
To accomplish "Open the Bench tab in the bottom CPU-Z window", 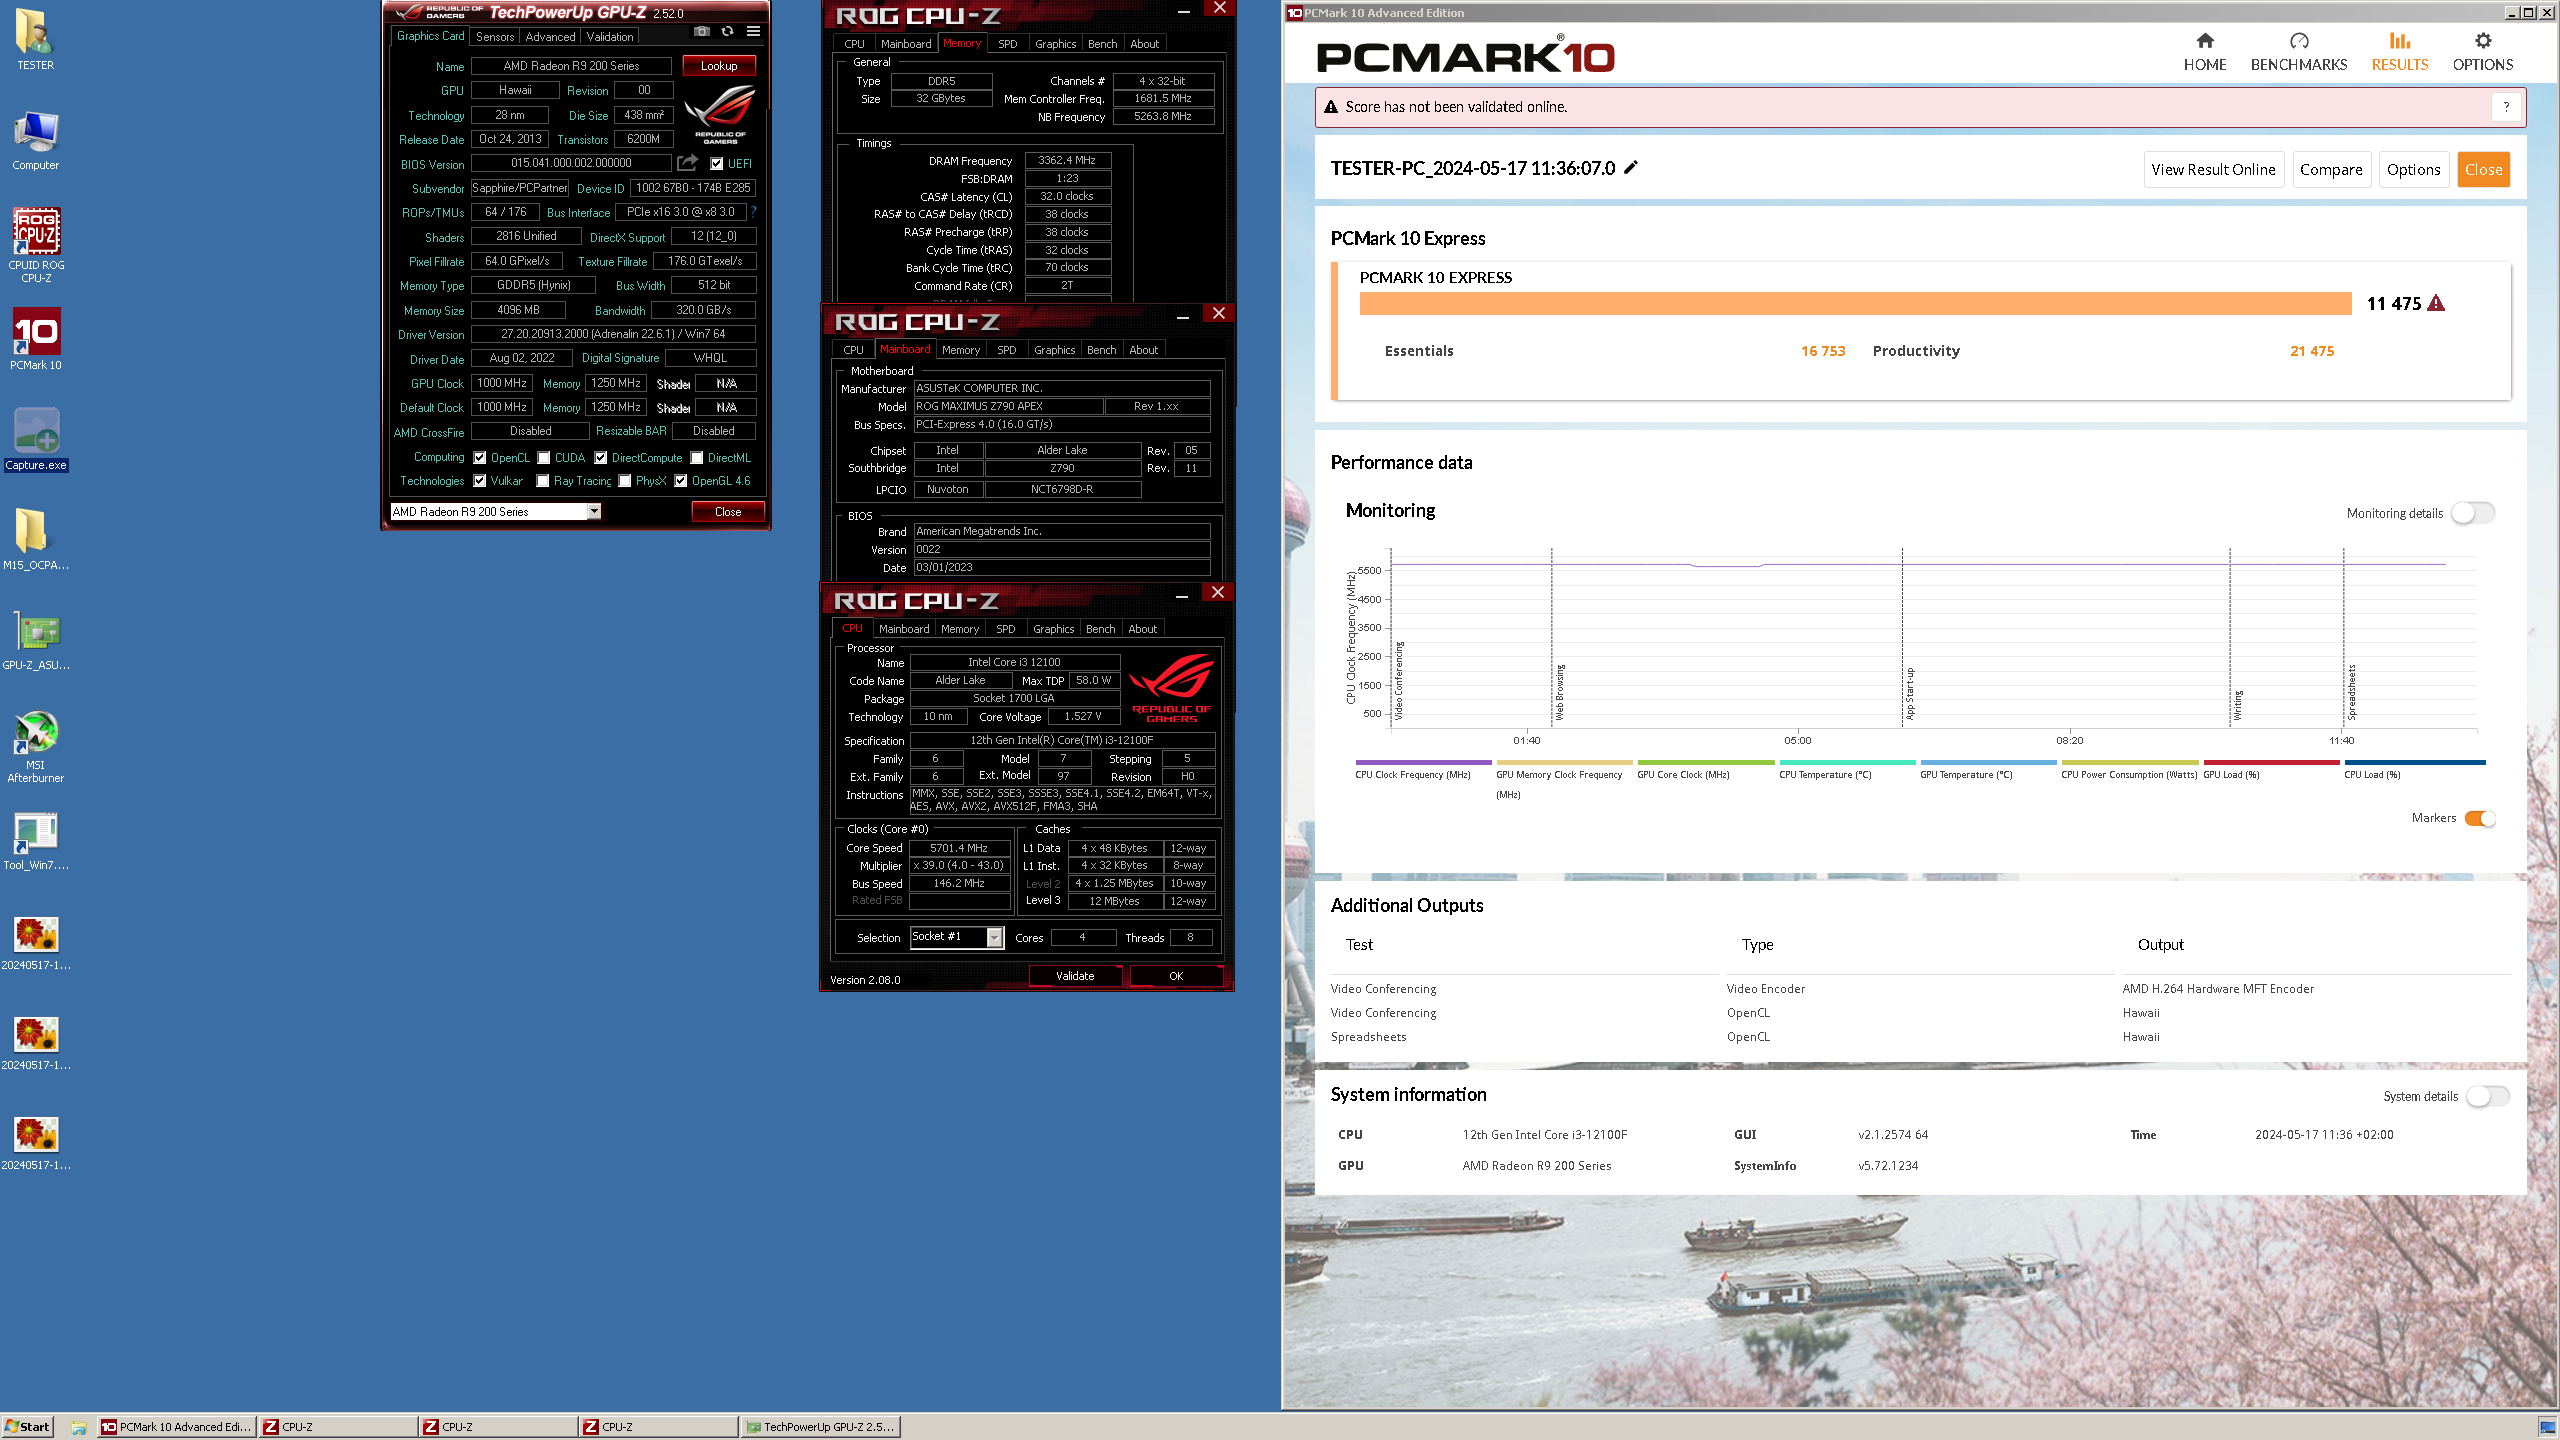I will (1100, 629).
